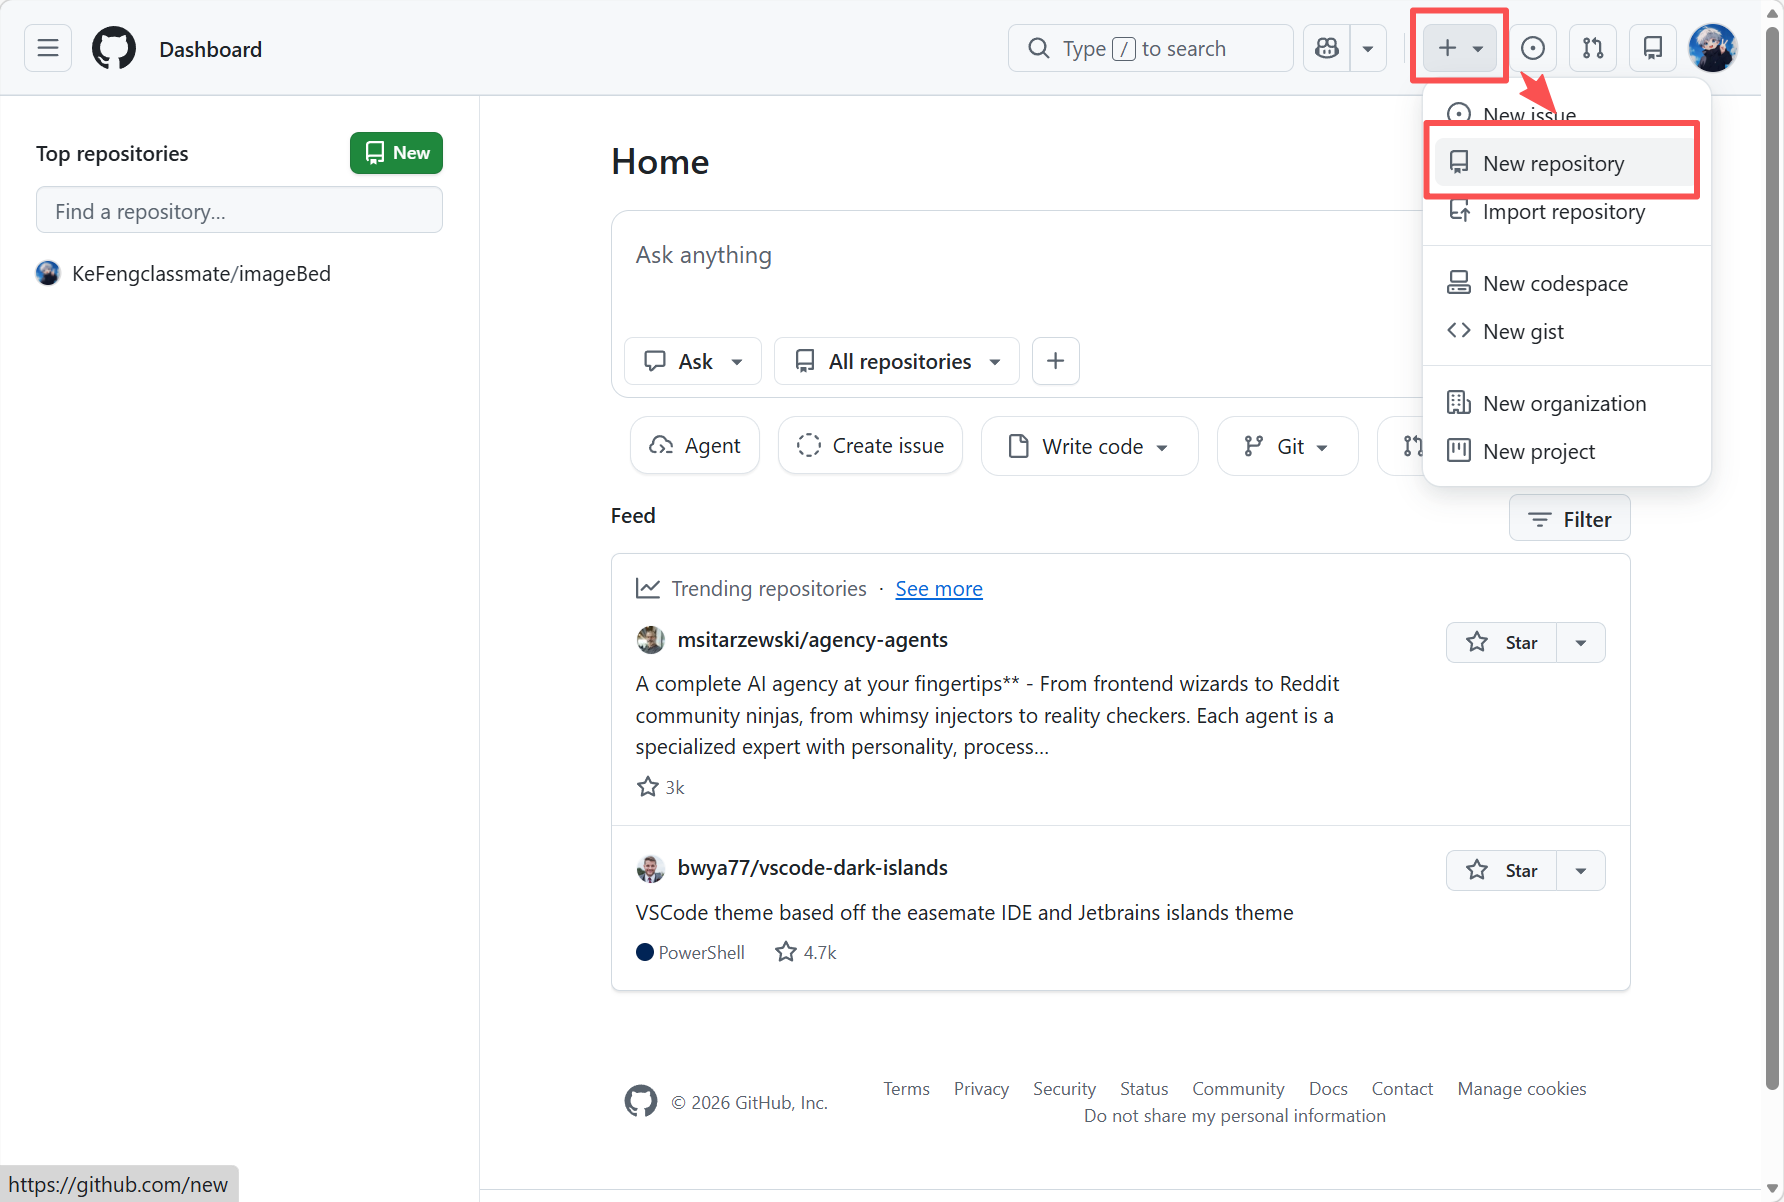Follow the See more trending link

(939, 588)
